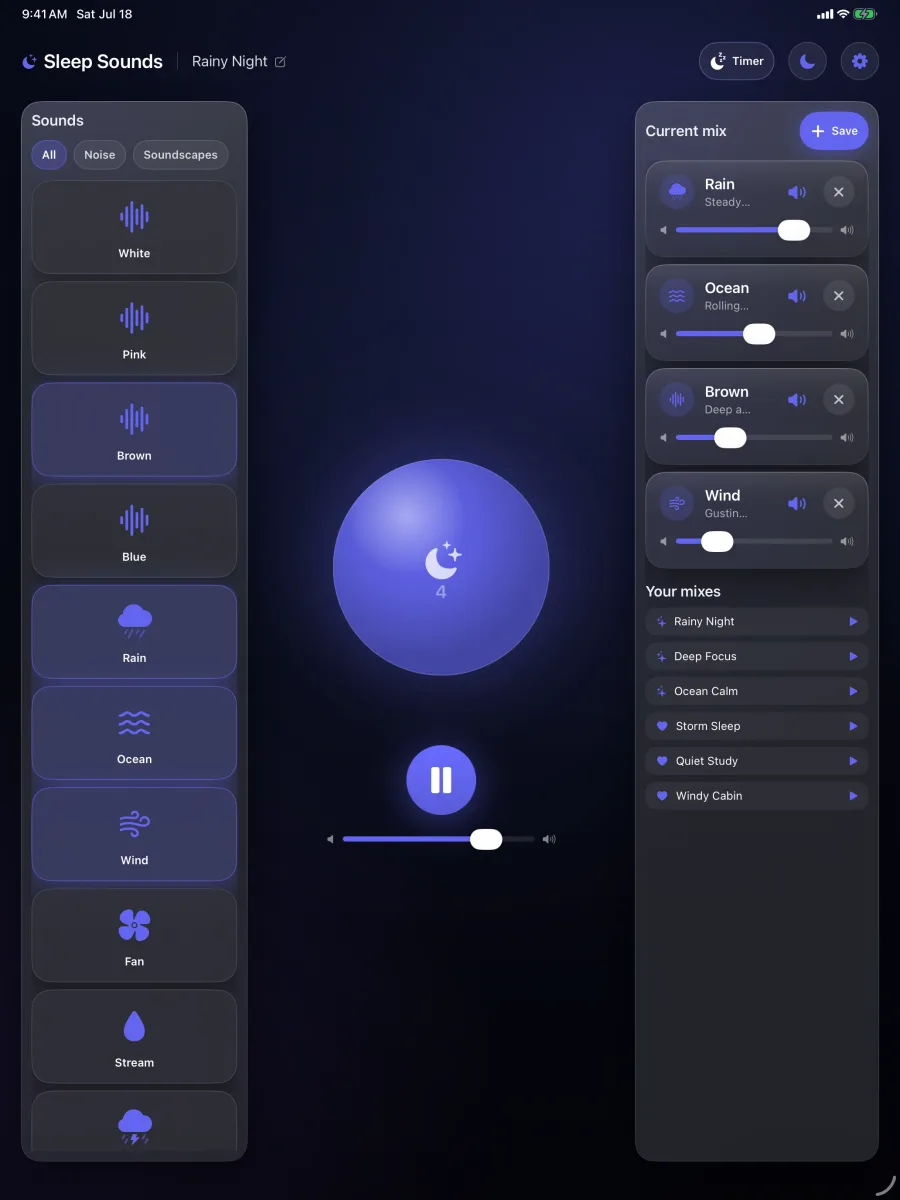This screenshot has height=1200, width=900.
Task: Toggle night mode moon button
Action: point(807,61)
